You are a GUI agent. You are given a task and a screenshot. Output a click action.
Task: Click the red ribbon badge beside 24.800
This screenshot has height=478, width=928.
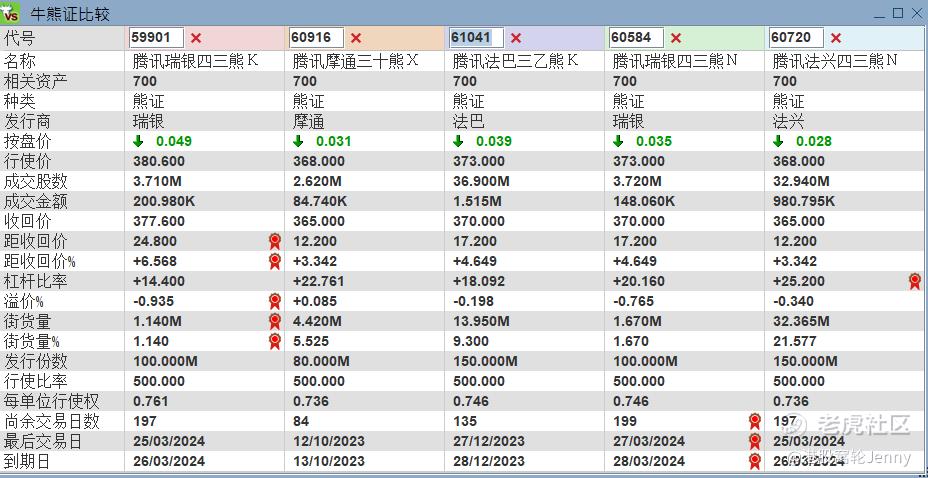275,241
